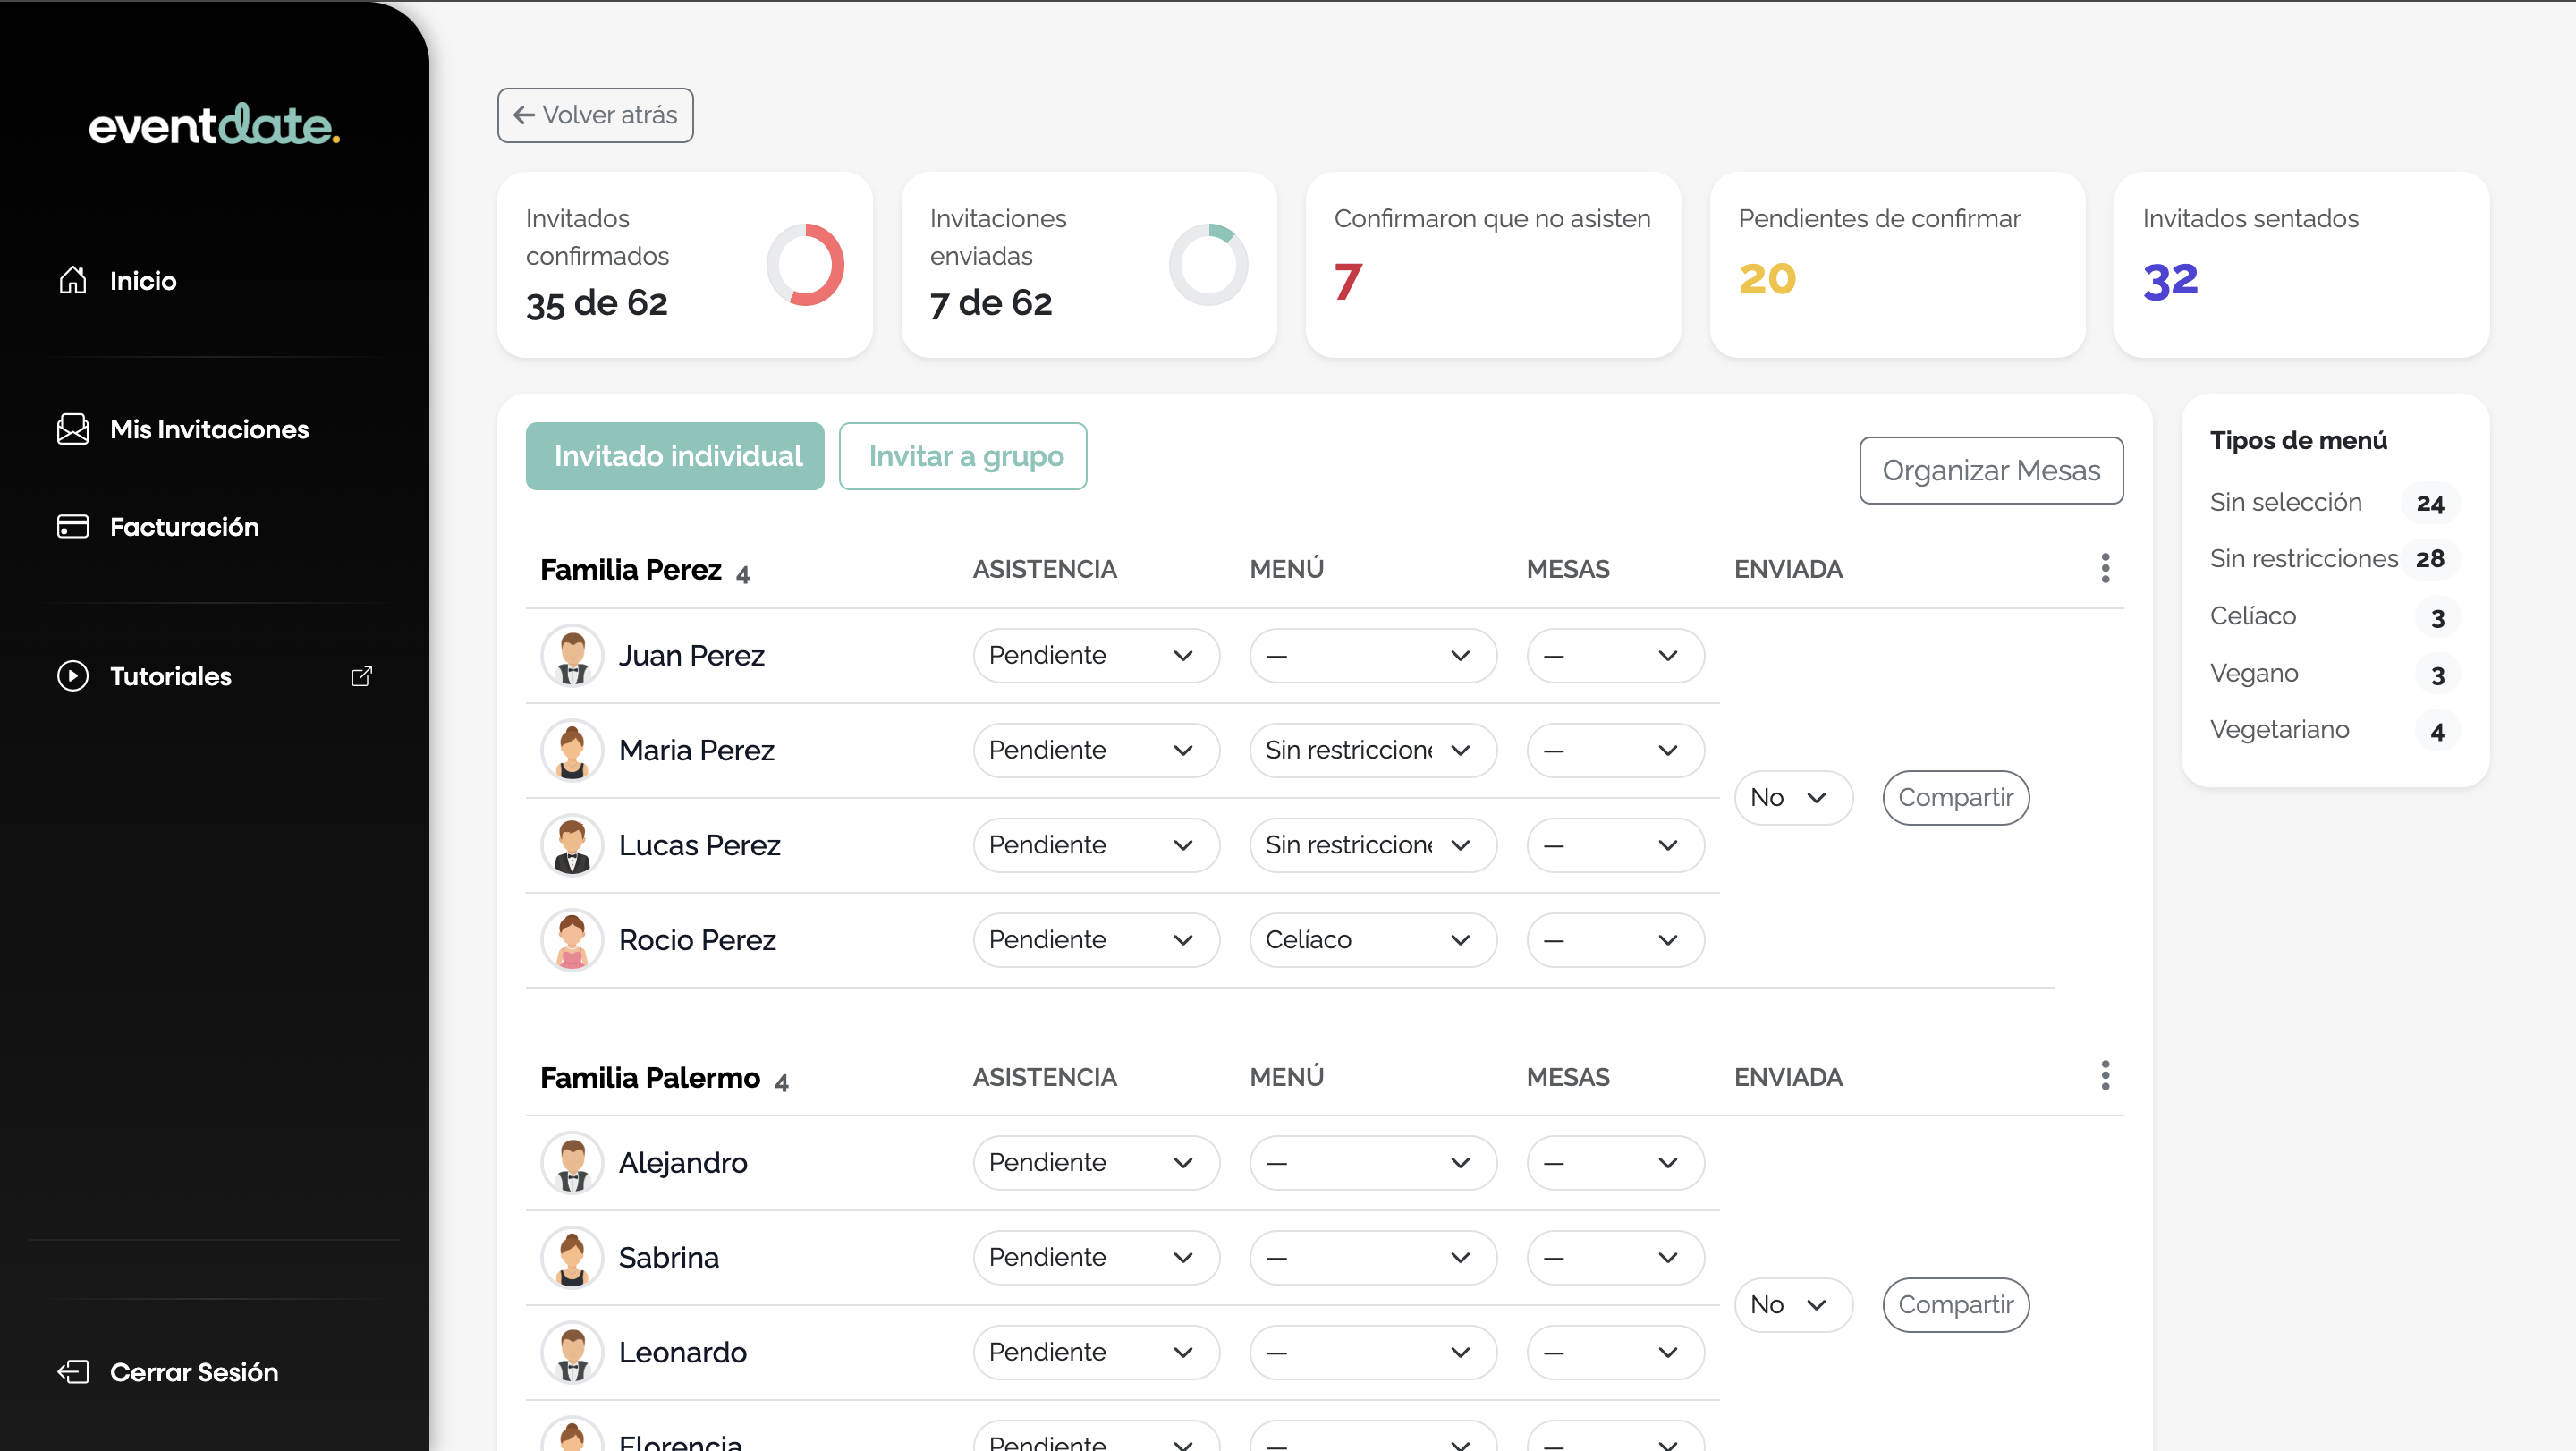Image resolution: width=2576 pixels, height=1451 pixels.
Task: Open Juan Perez's asistencia dropdown
Action: pyautogui.click(x=1095, y=656)
